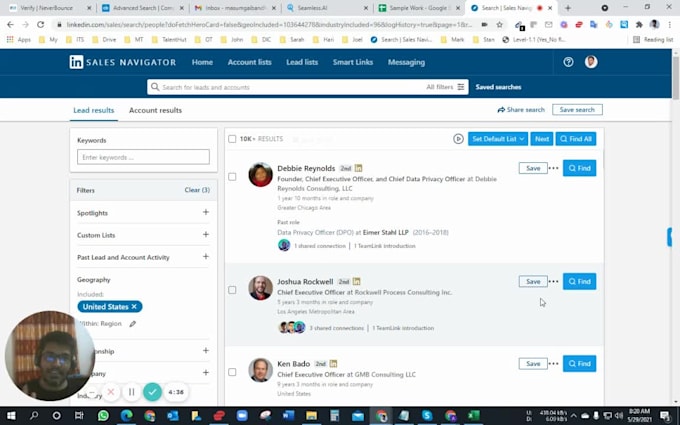
Task: Open the Set Default List dropdown
Action: point(498,139)
